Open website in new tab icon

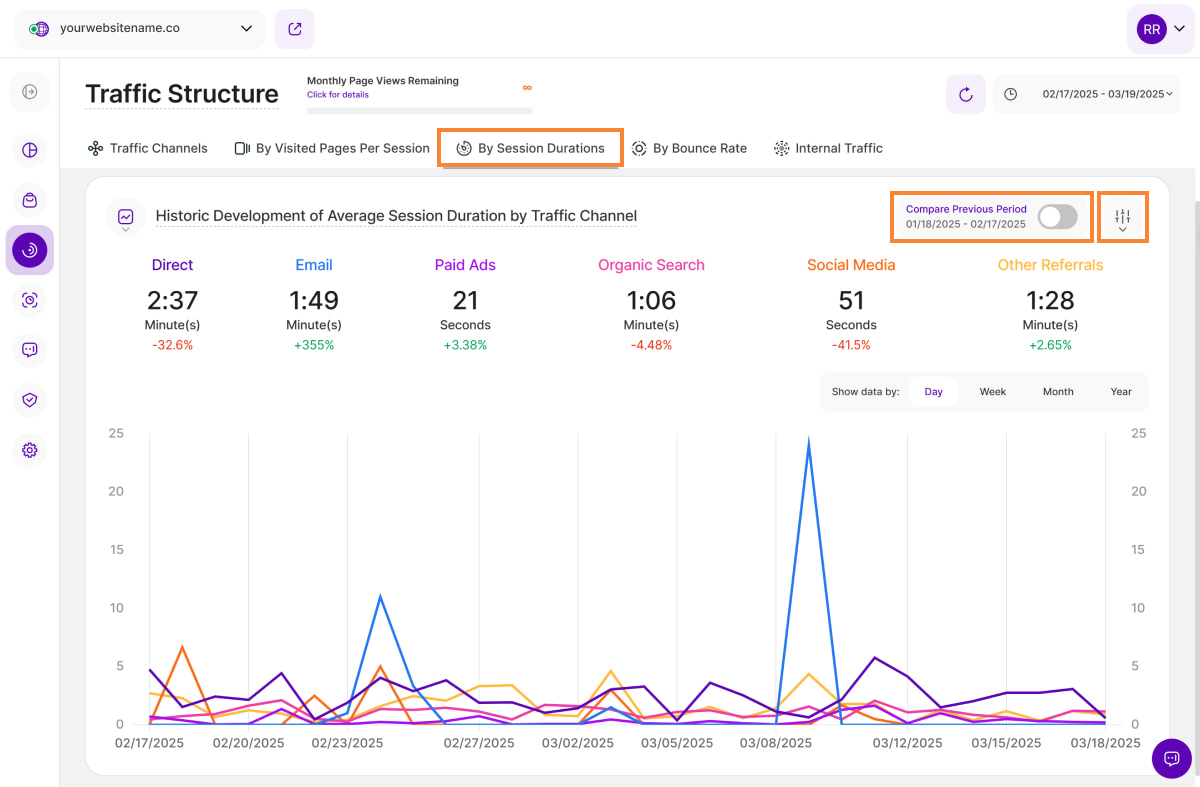point(295,29)
